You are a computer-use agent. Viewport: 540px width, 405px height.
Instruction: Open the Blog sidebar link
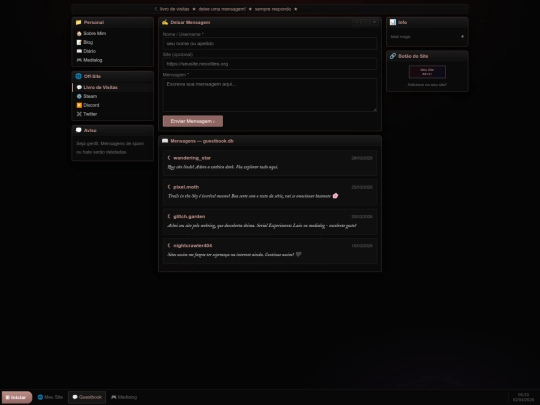pyautogui.click(x=113, y=42)
